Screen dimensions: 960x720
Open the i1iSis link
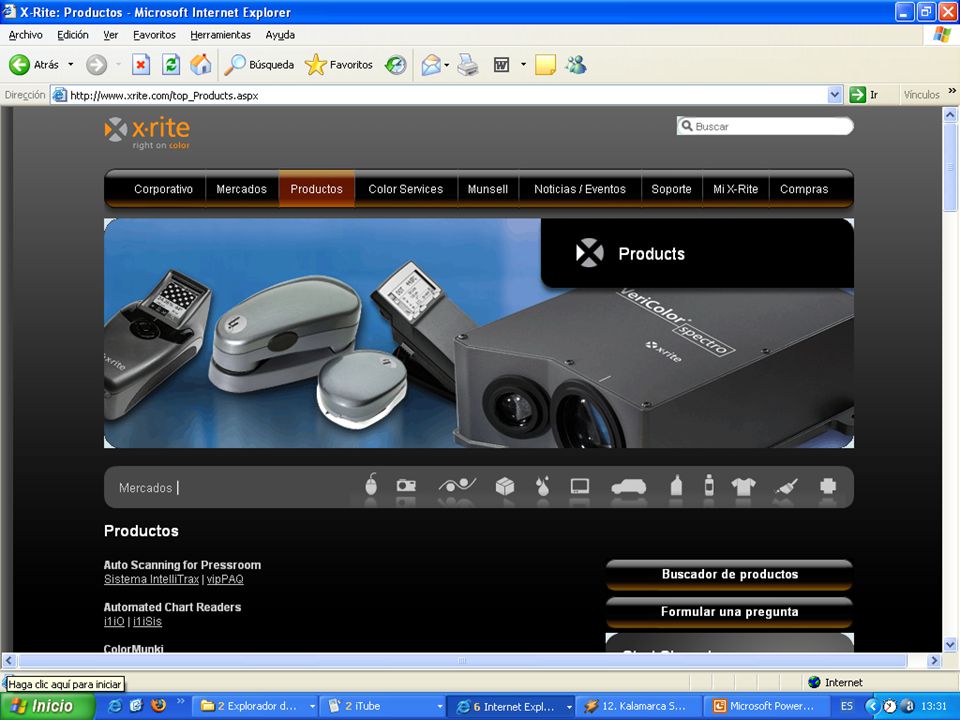pyautogui.click(x=147, y=621)
